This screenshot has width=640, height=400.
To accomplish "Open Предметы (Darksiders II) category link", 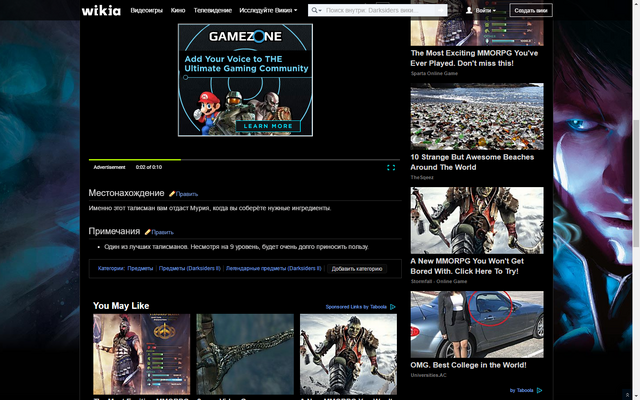I will tap(189, 269).
